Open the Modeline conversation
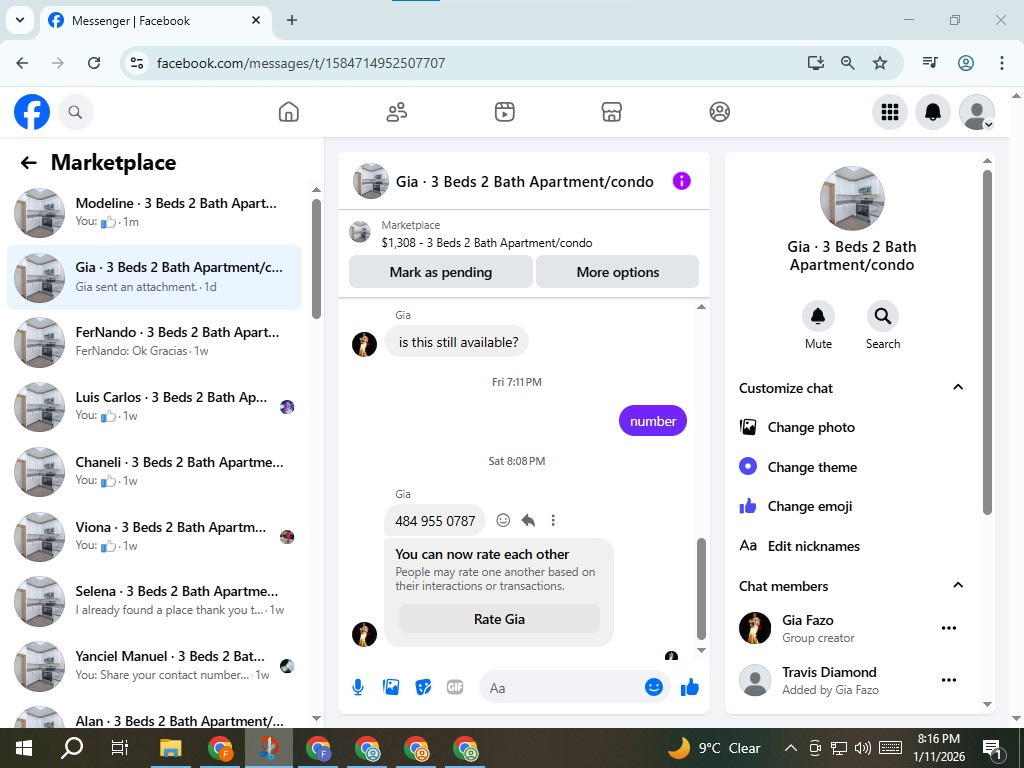This screenshot has width=1024, height=768. (x=155, y=212)
